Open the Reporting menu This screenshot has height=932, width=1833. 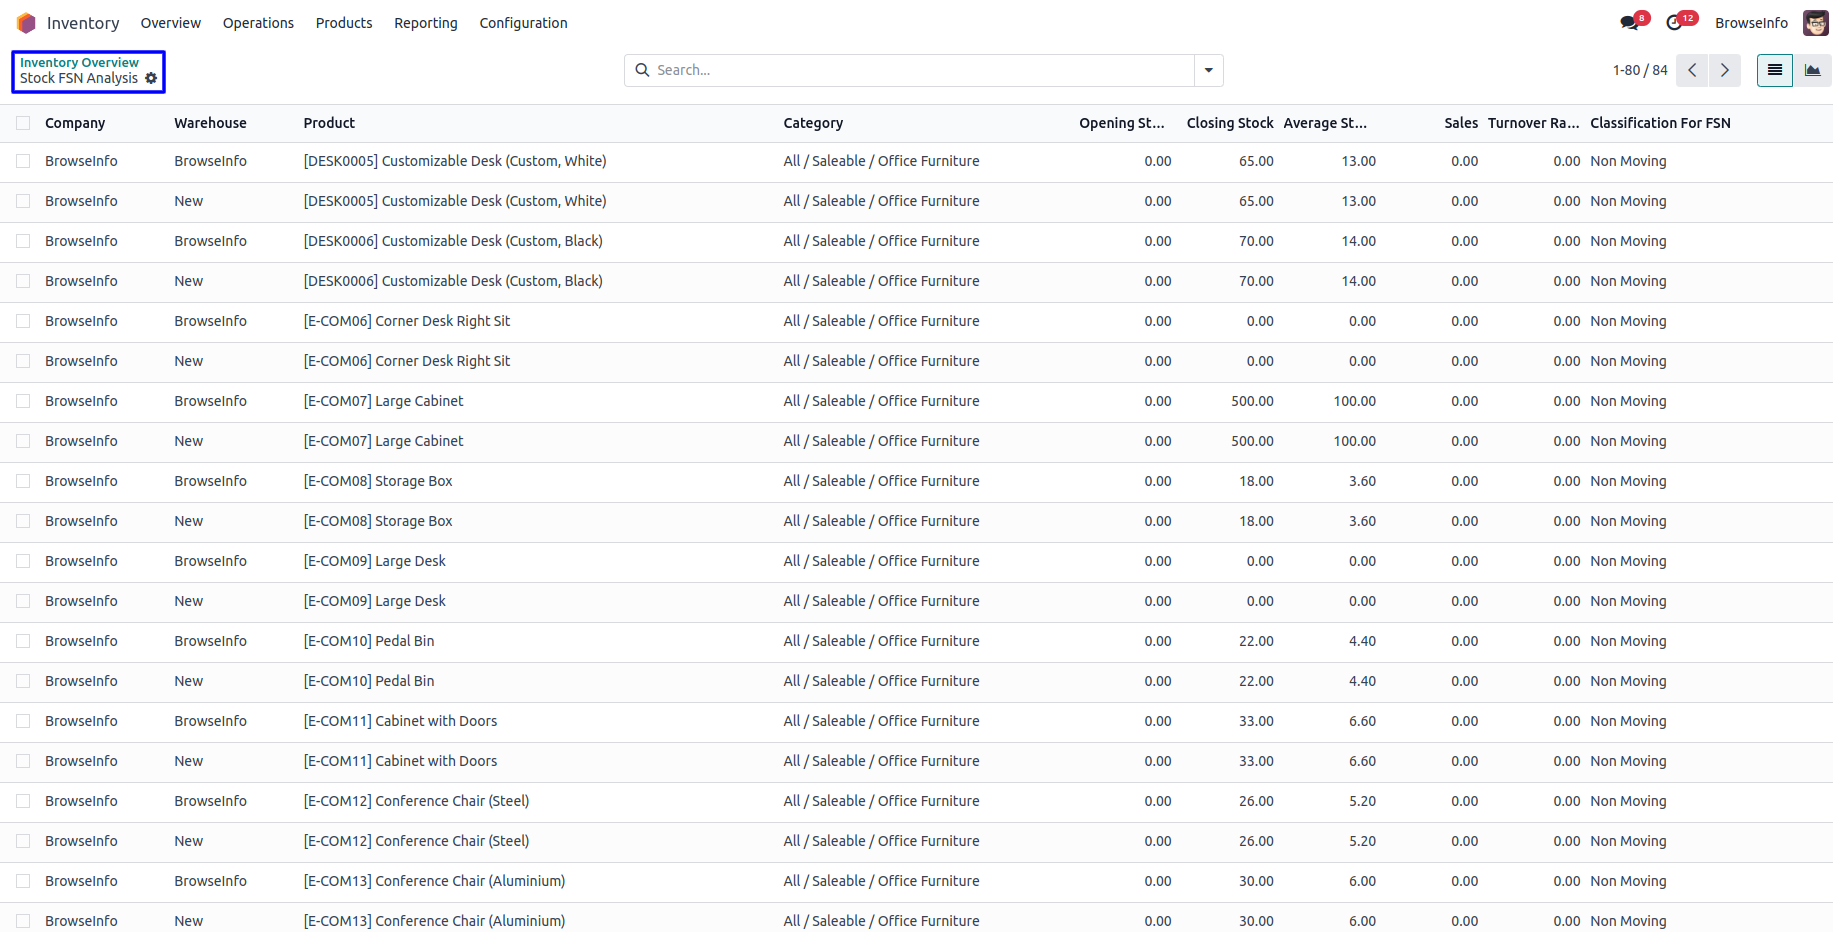pos(425,23)
